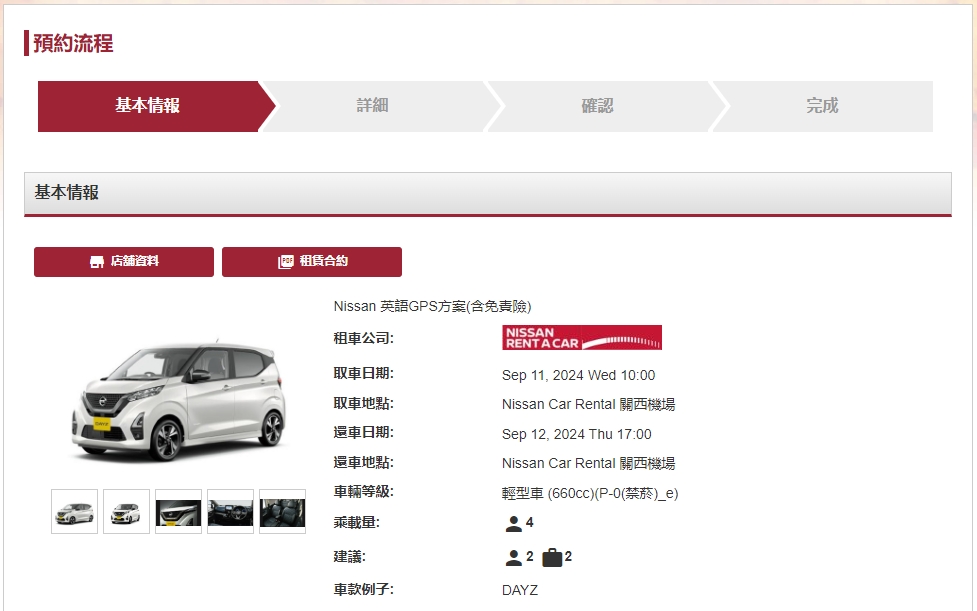Click pickup location Nissan Car Rental 關西機場
This screenshot has width=977, height=611.
tap(588, 405)
